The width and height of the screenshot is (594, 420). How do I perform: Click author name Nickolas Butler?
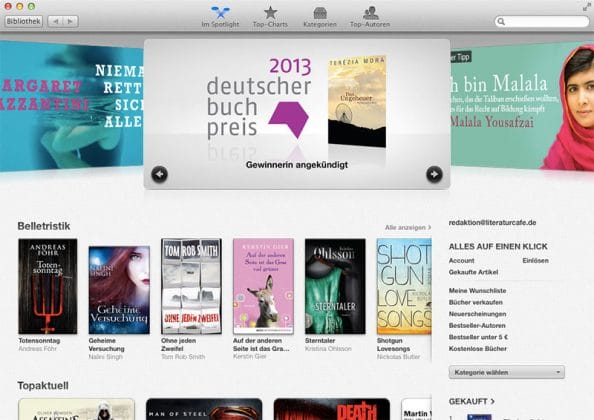click(399, 357)
